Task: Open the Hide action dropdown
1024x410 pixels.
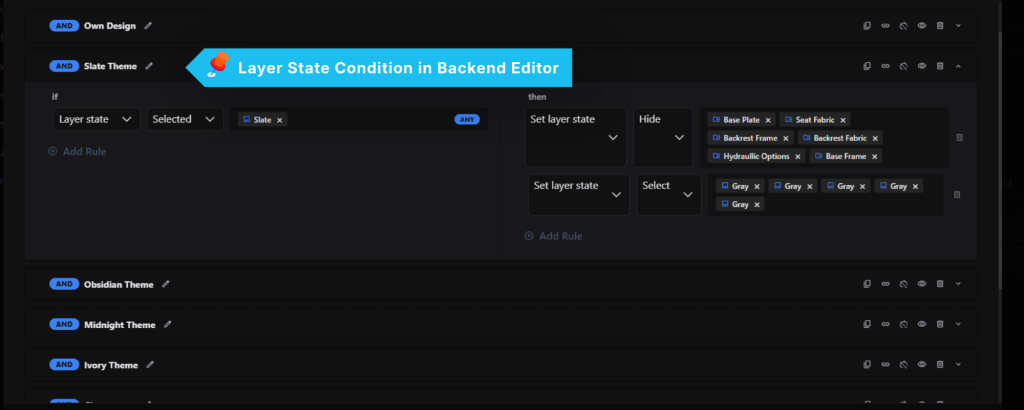Action: 663,137
